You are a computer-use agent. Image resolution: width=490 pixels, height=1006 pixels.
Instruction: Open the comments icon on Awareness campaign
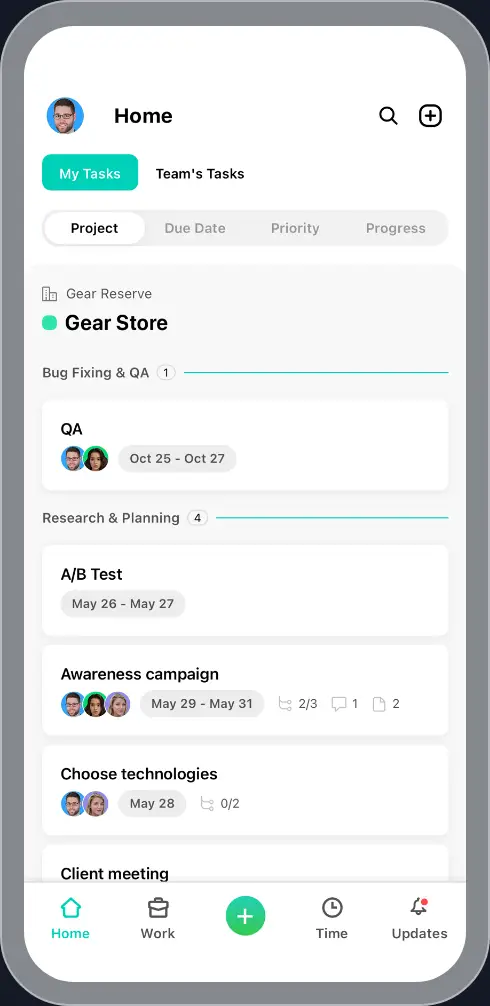point(339,704)
